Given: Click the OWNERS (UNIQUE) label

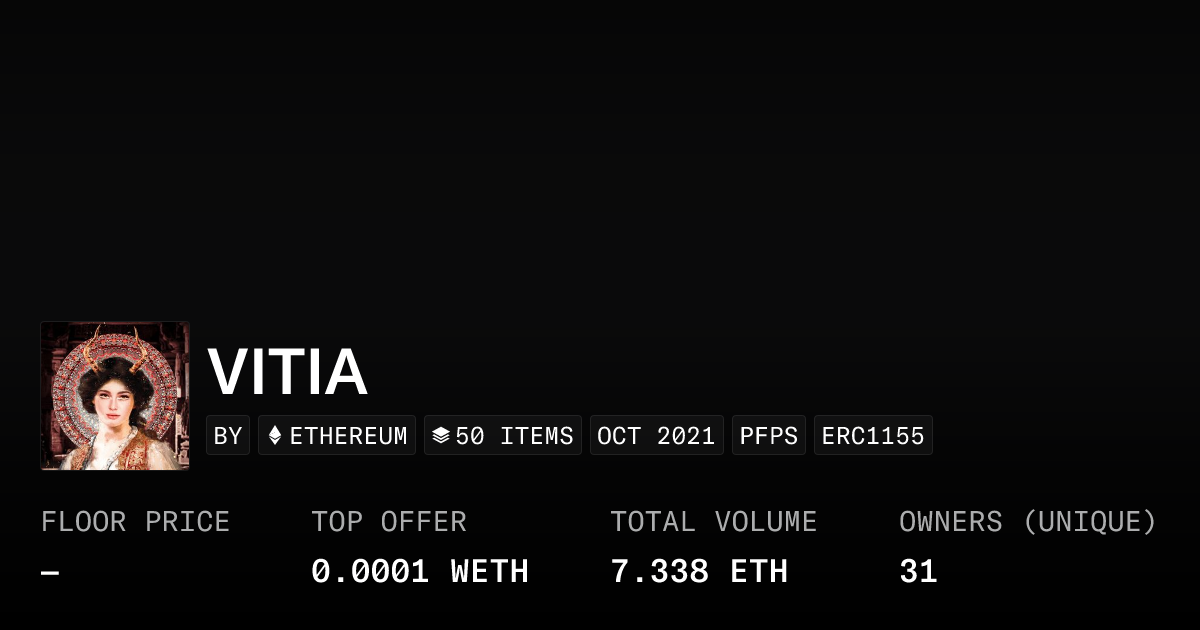Looking at the screenshot, I should [1028, 522].
